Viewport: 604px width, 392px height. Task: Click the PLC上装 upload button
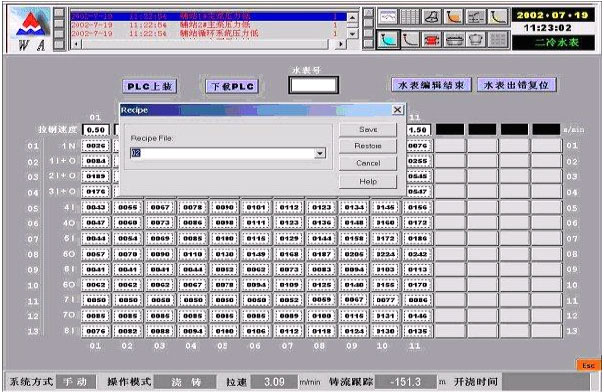pyautogui.click(x=149, y=86)
